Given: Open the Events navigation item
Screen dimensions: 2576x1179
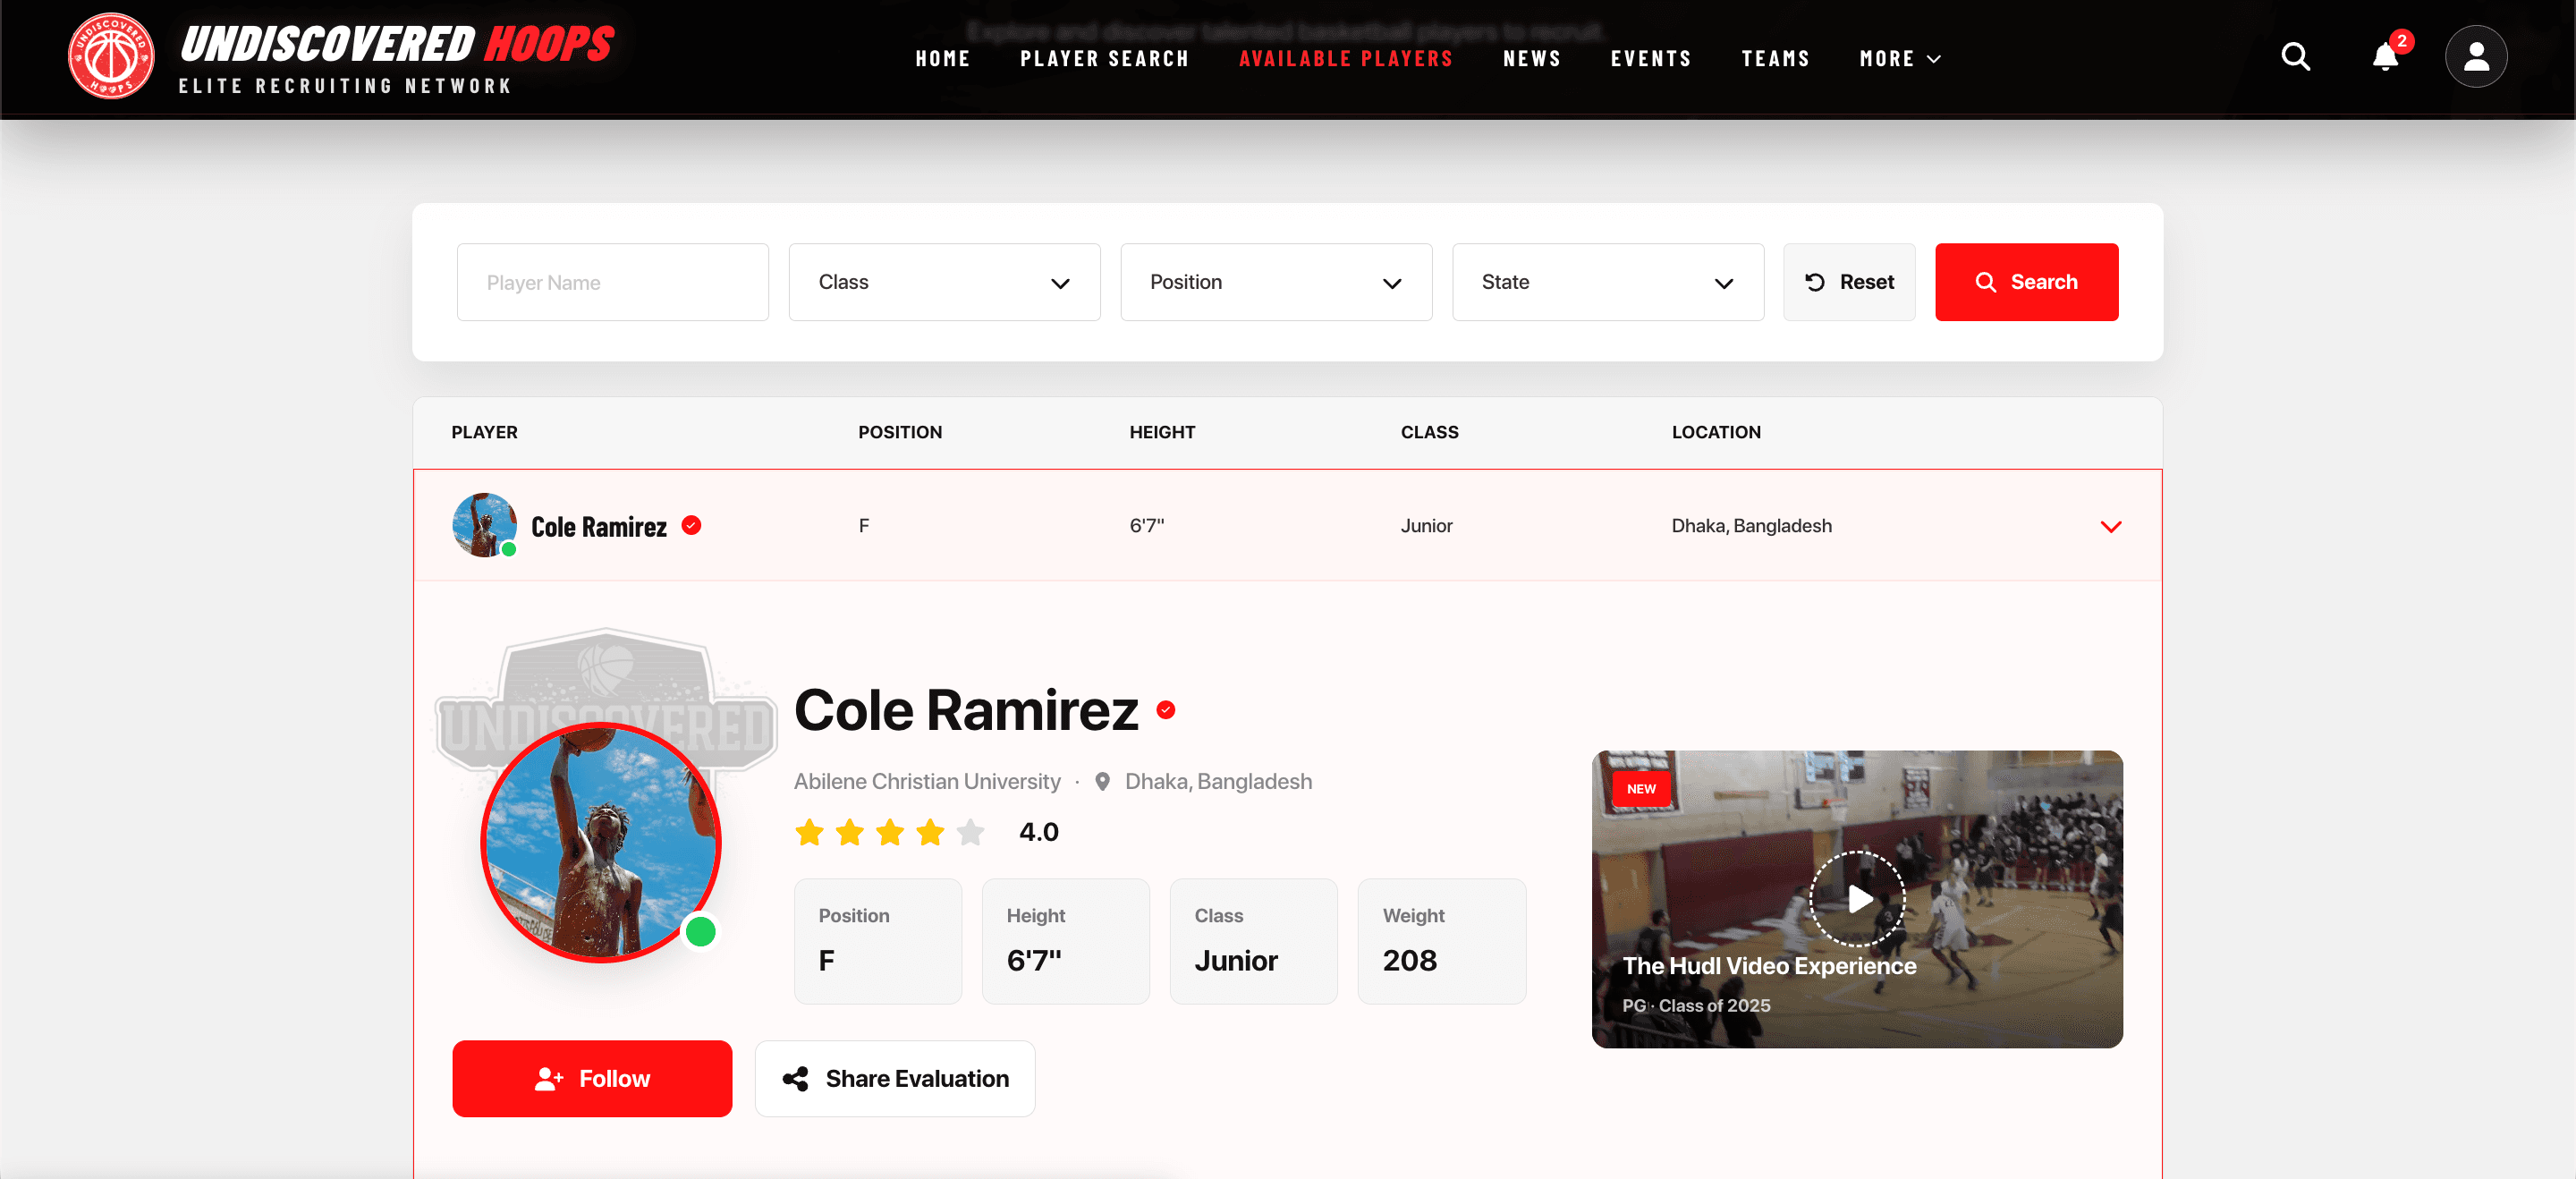Looking at the screenshot, I should click(x=1650, y=59).
